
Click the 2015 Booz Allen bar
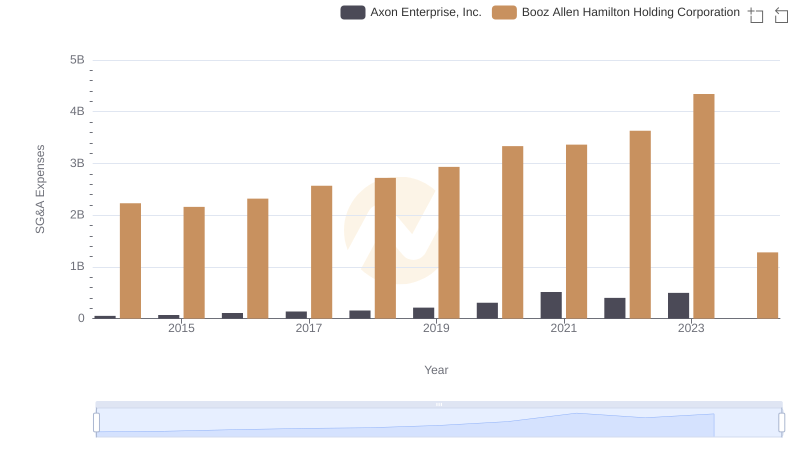[x=194, y=263]
